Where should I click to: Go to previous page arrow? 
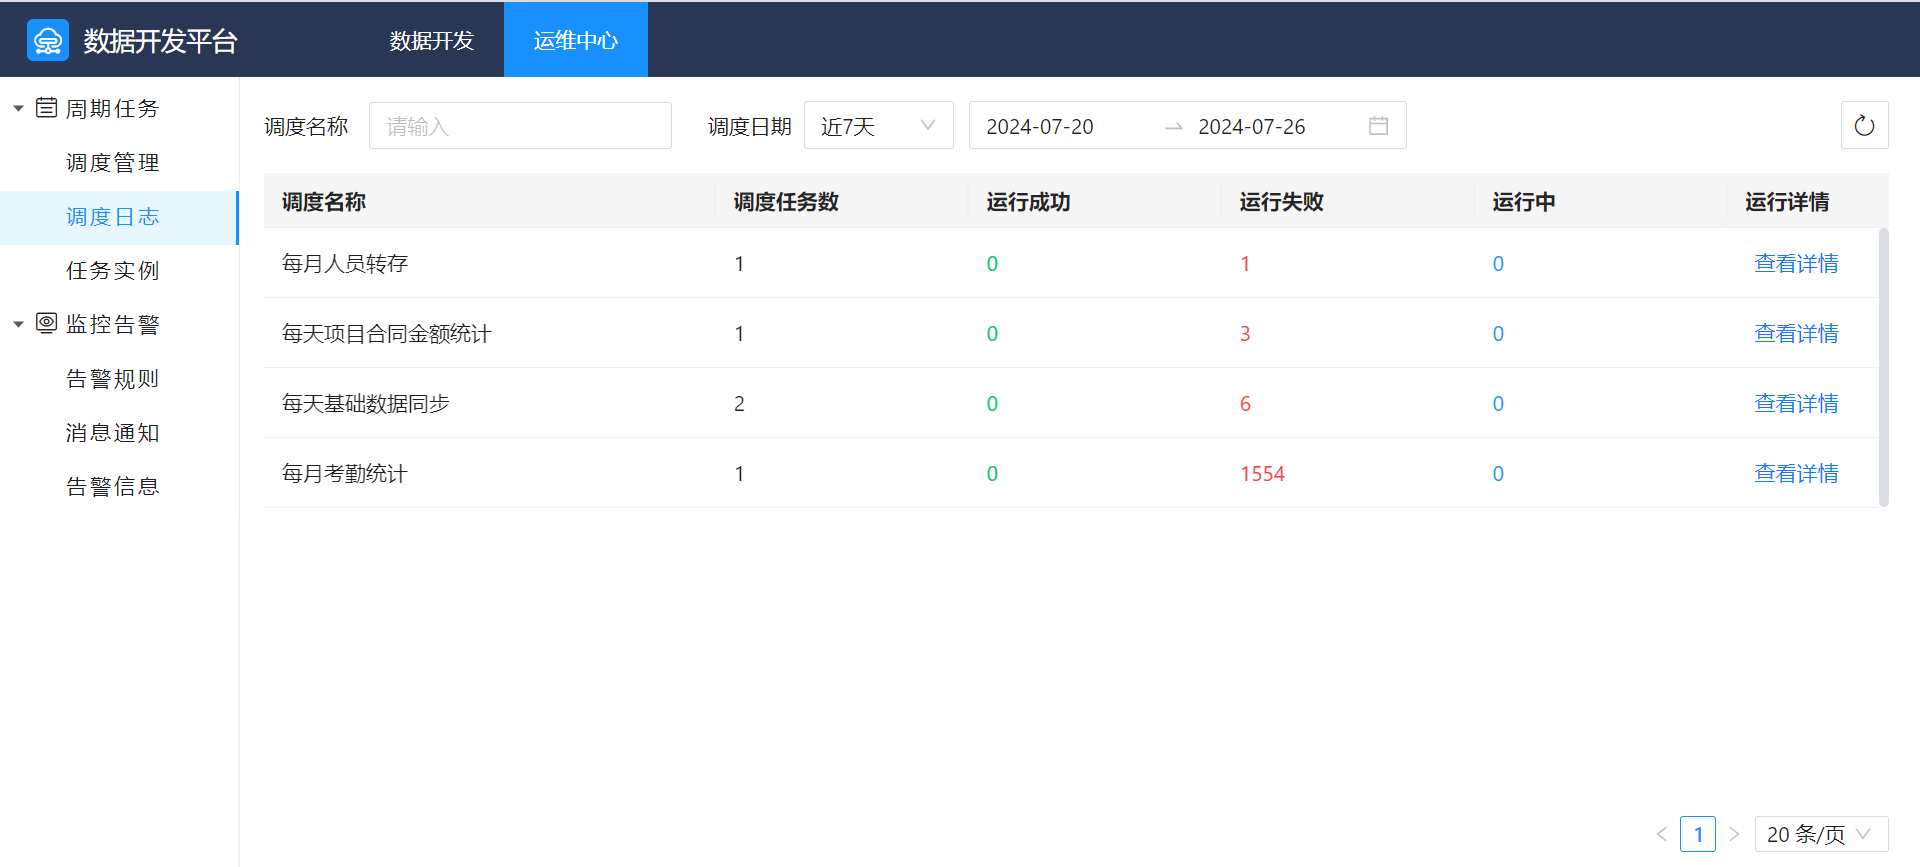[x=1662, y=834]
